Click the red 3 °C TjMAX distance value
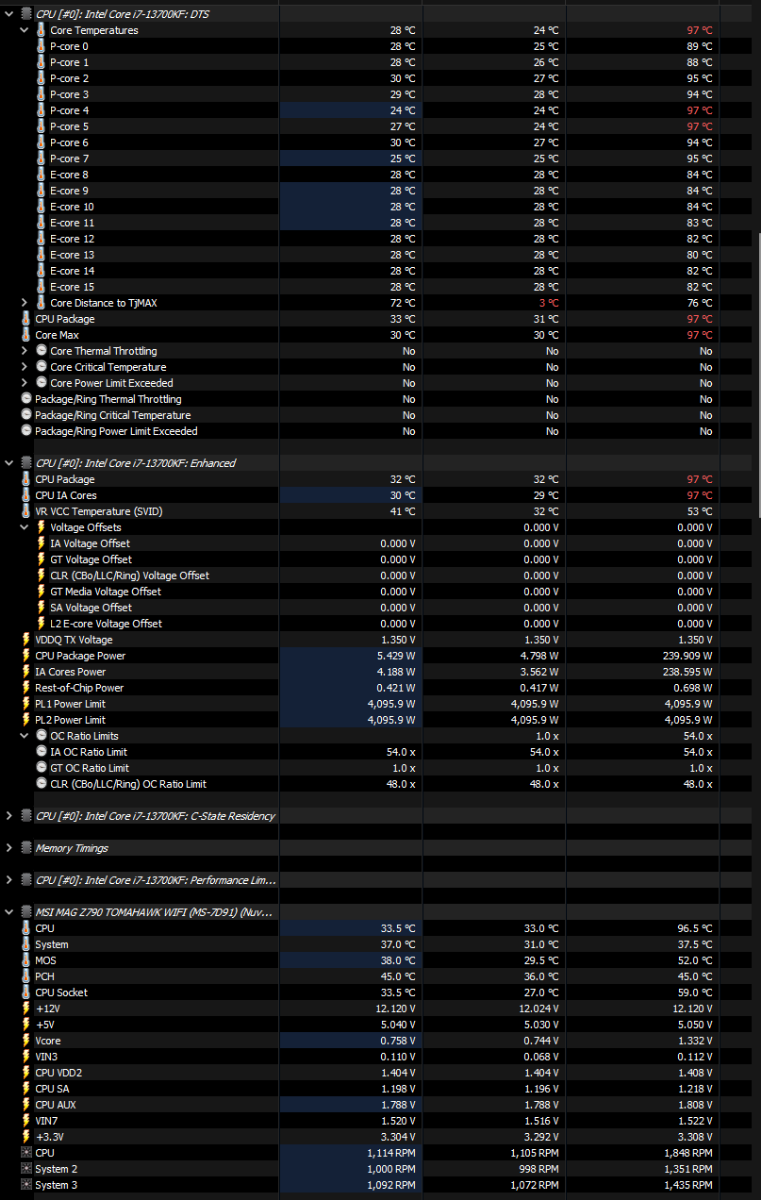 click(x=548, y=303)
